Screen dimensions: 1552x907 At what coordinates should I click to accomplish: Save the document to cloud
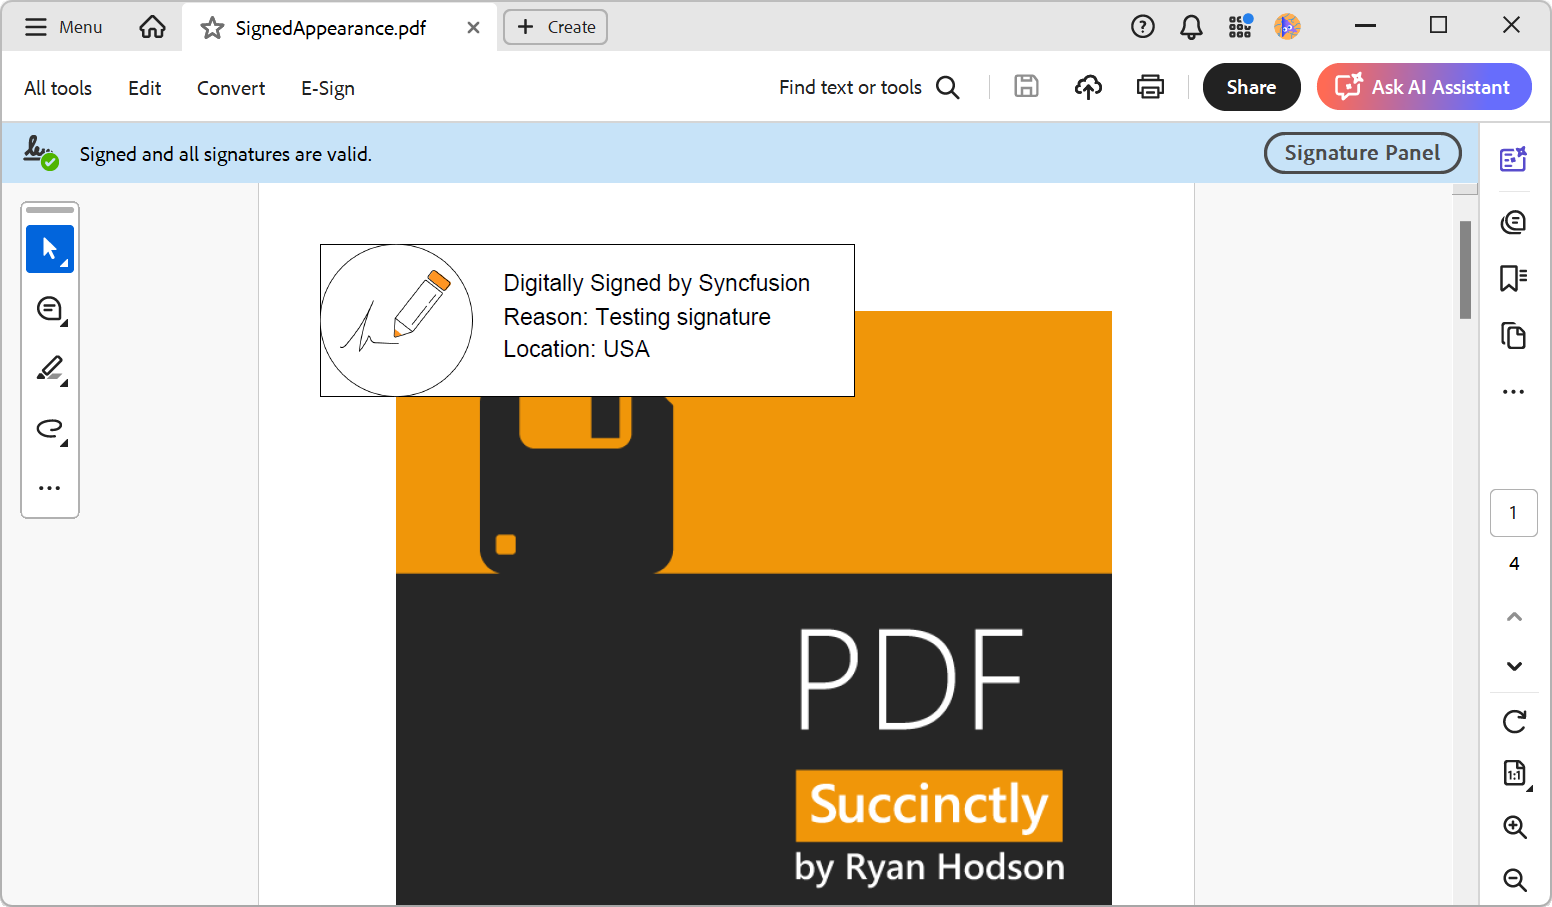[x=1088, y=87]
